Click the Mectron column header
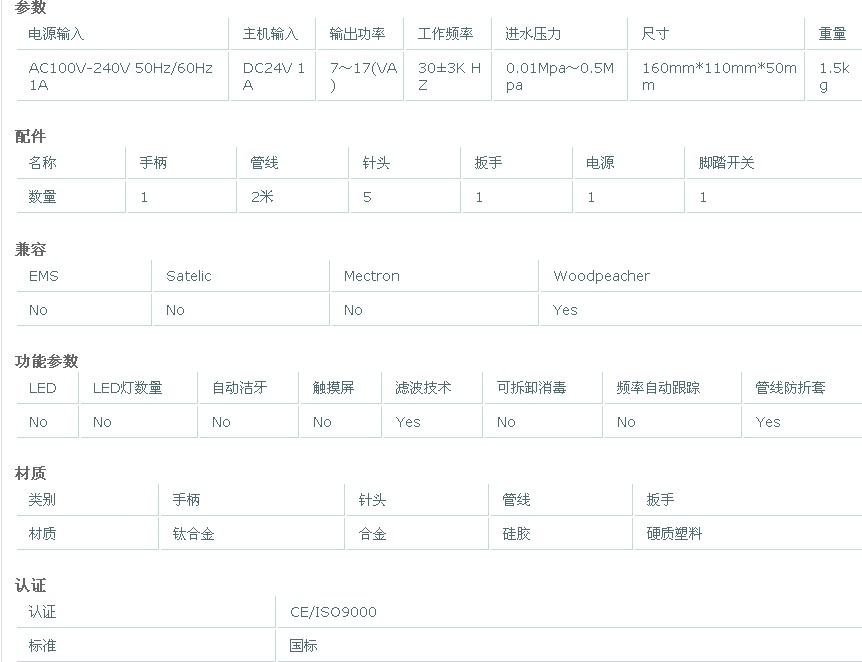 [x=371, y=276]
